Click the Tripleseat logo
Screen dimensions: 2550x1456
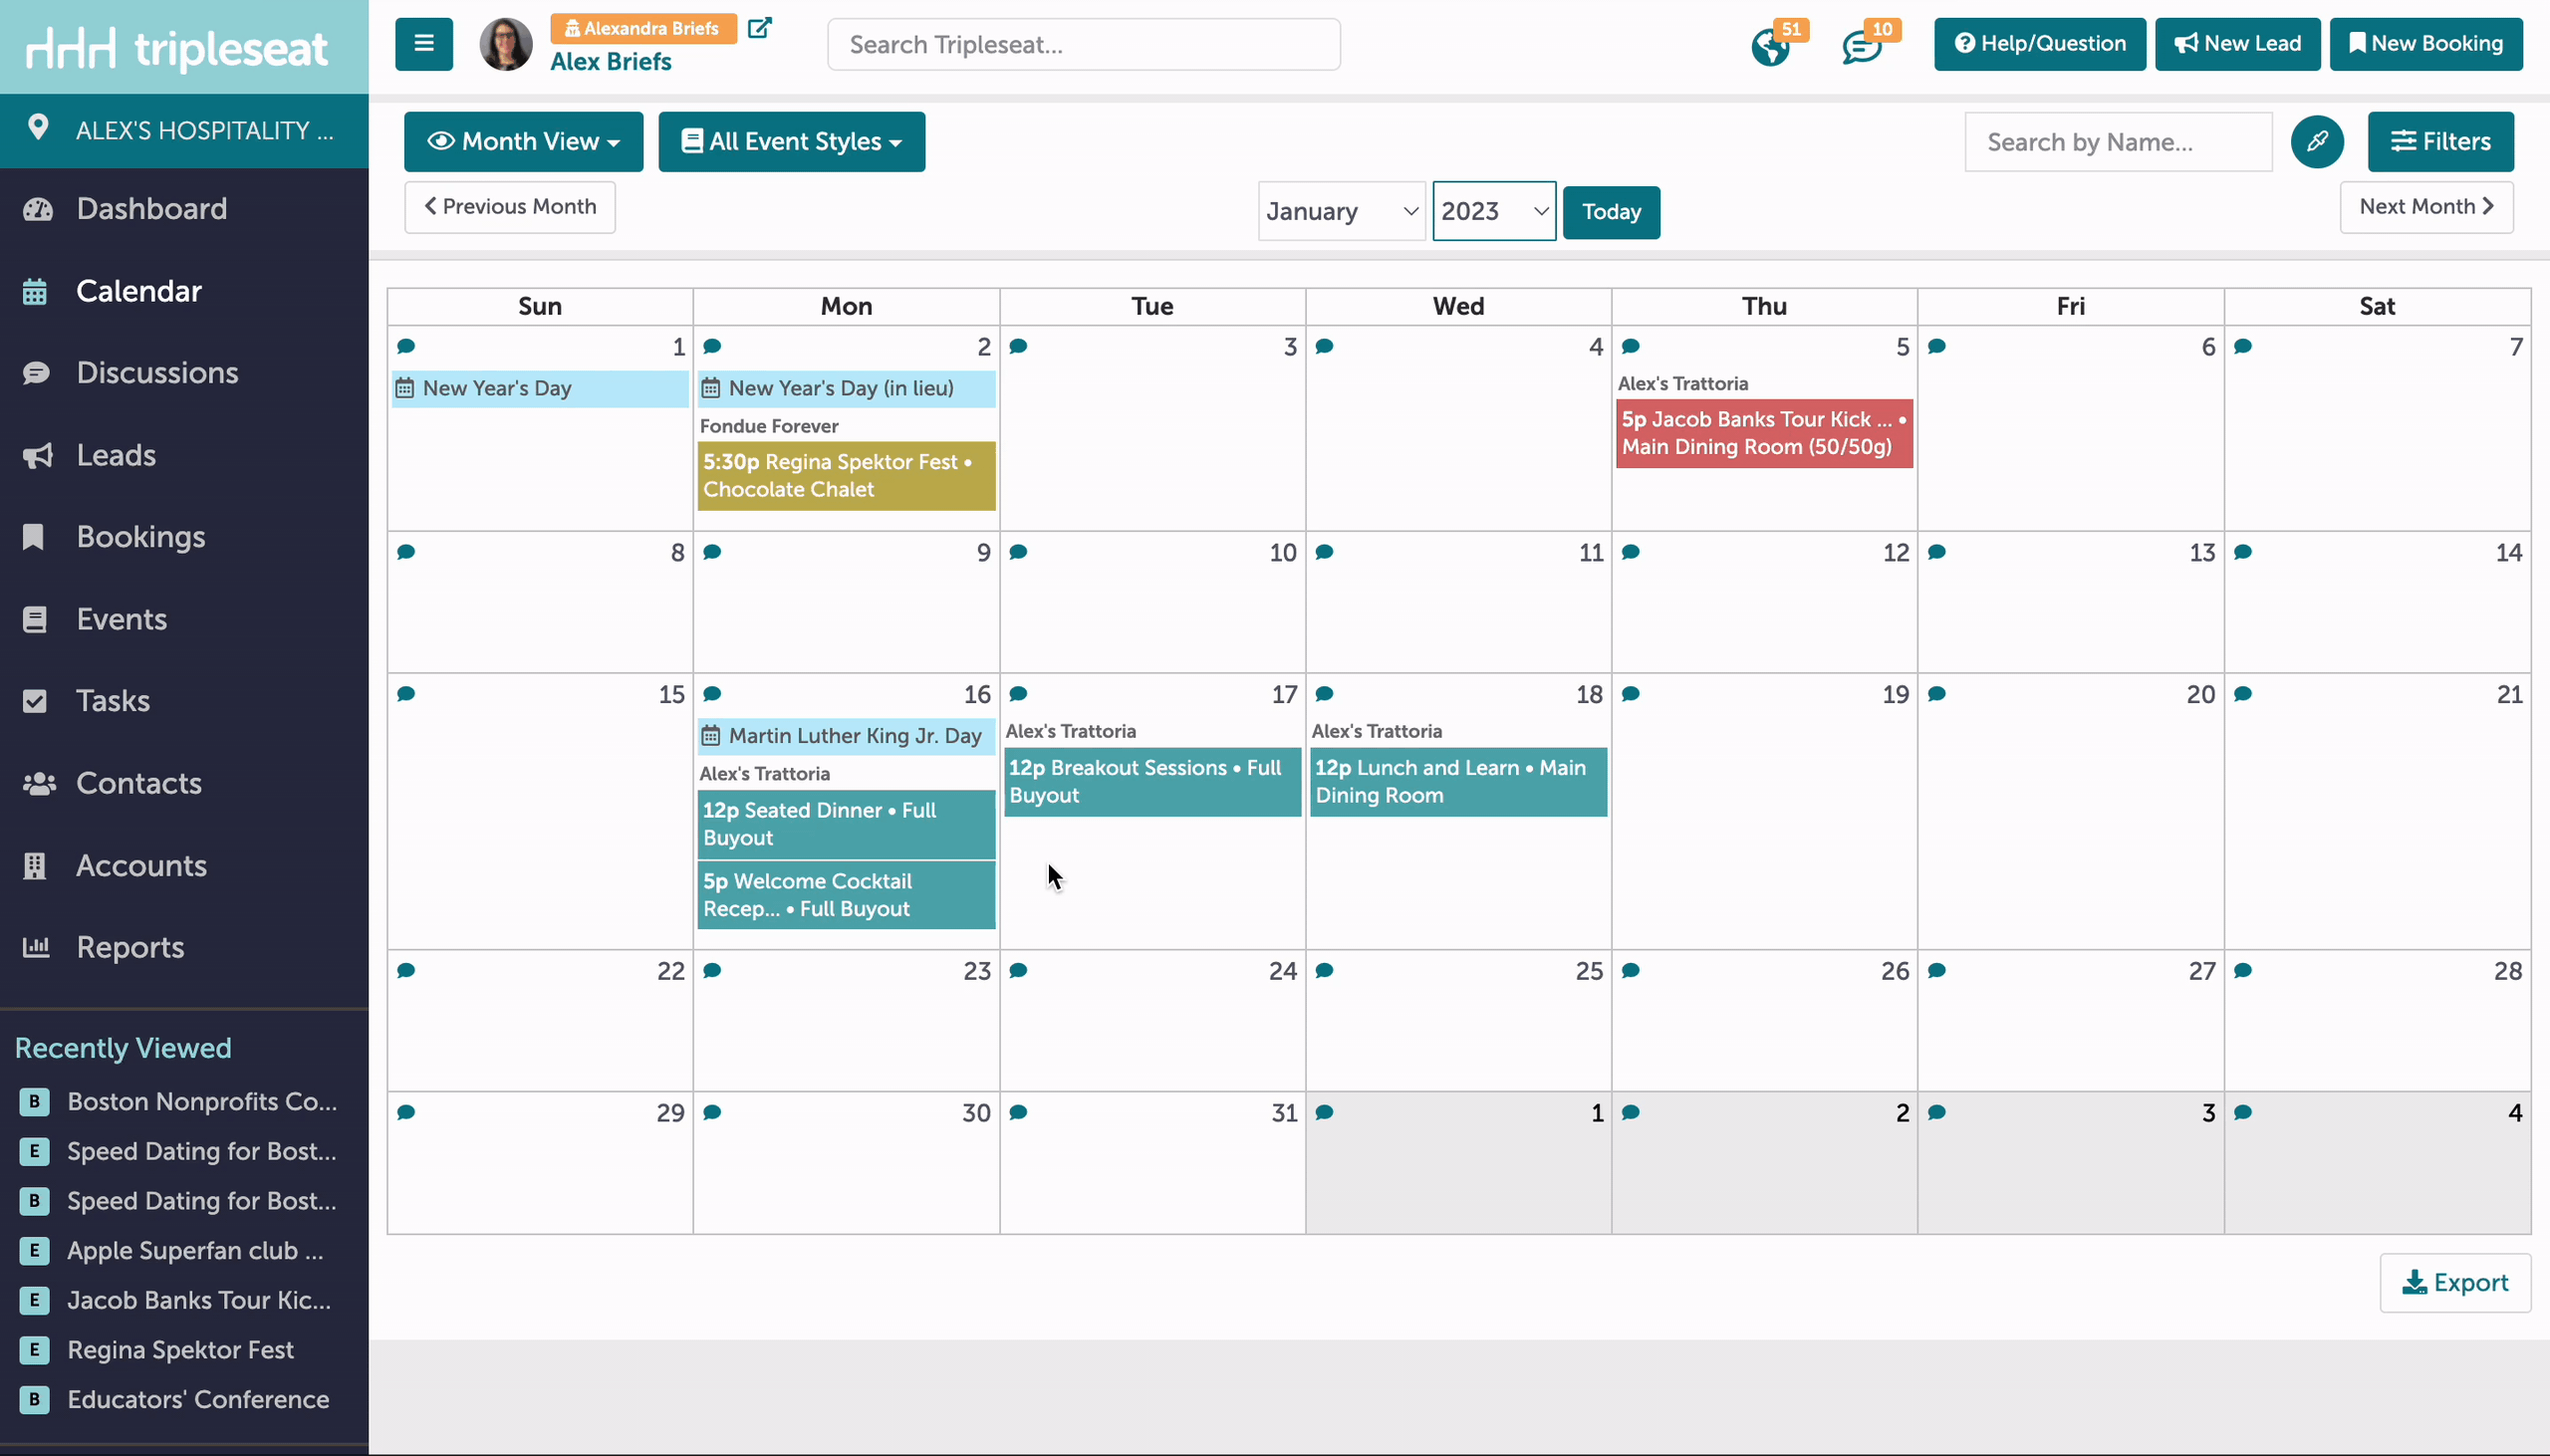pos(177,48)
